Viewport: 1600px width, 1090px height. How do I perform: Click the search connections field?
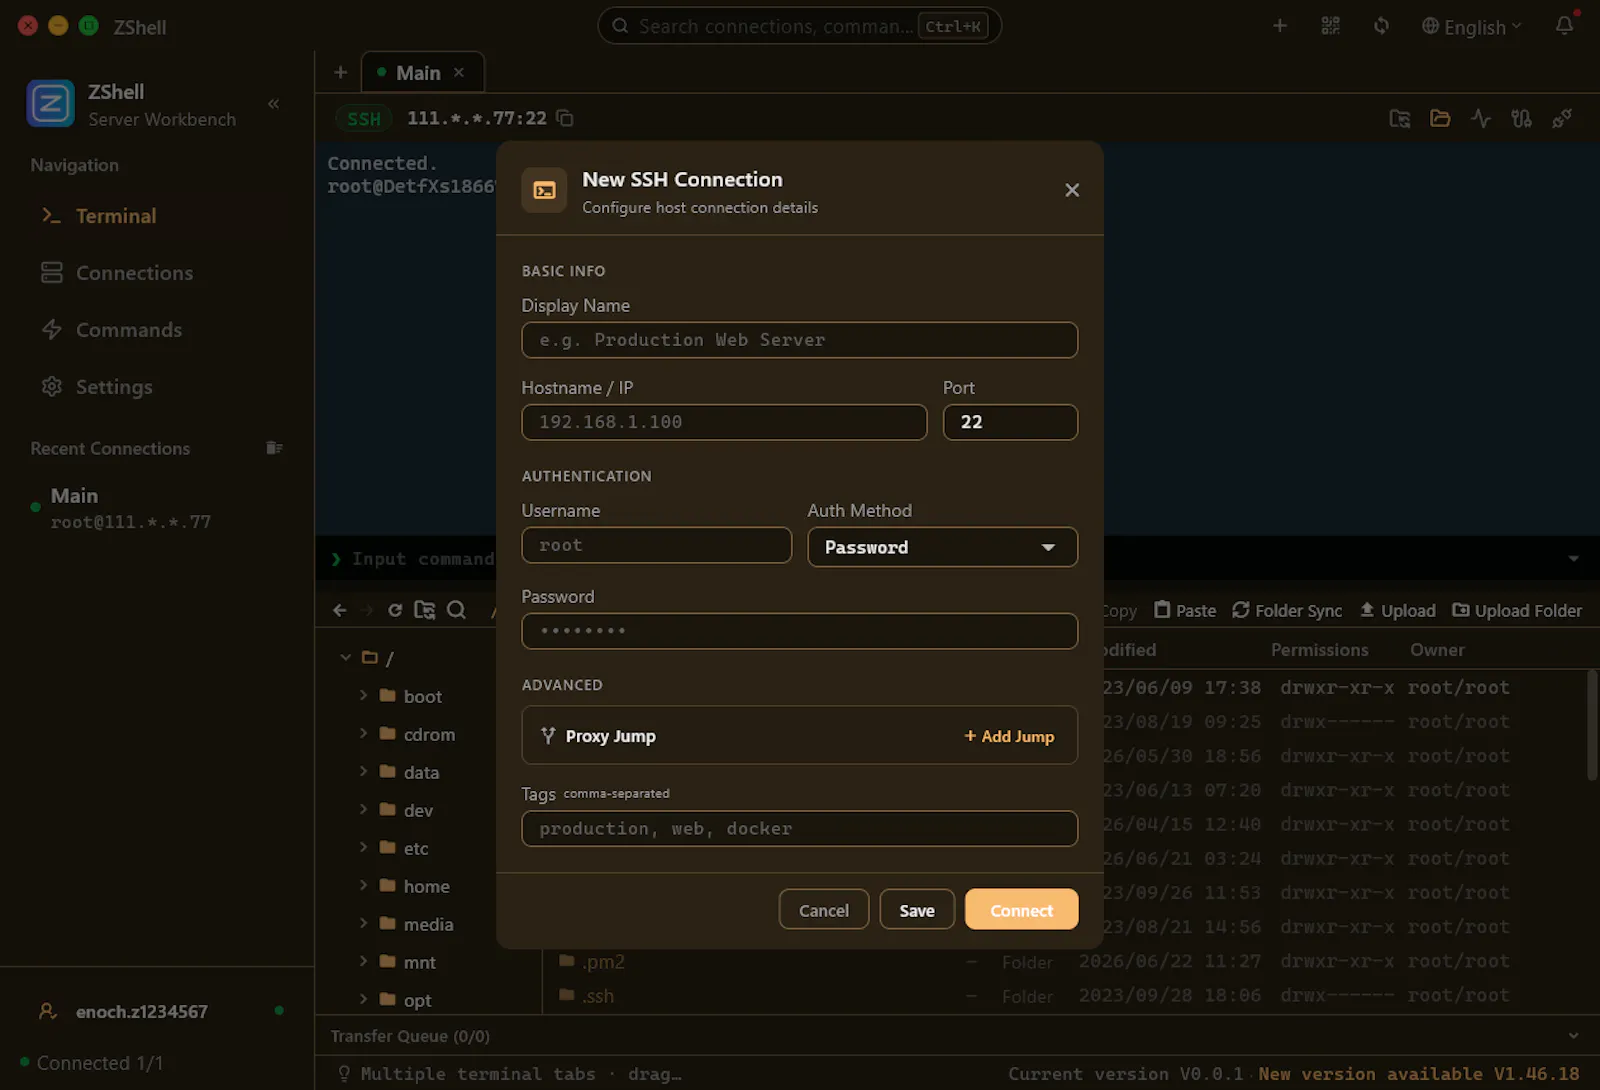pos(799,26)
